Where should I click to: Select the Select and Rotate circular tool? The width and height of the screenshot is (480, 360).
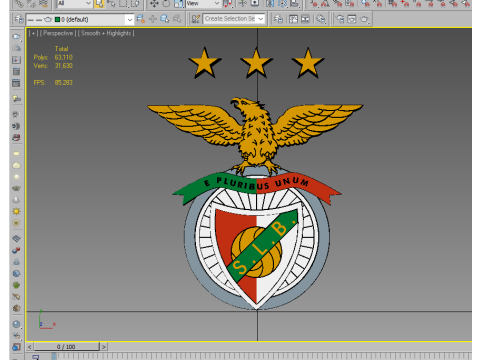(166, 4)
